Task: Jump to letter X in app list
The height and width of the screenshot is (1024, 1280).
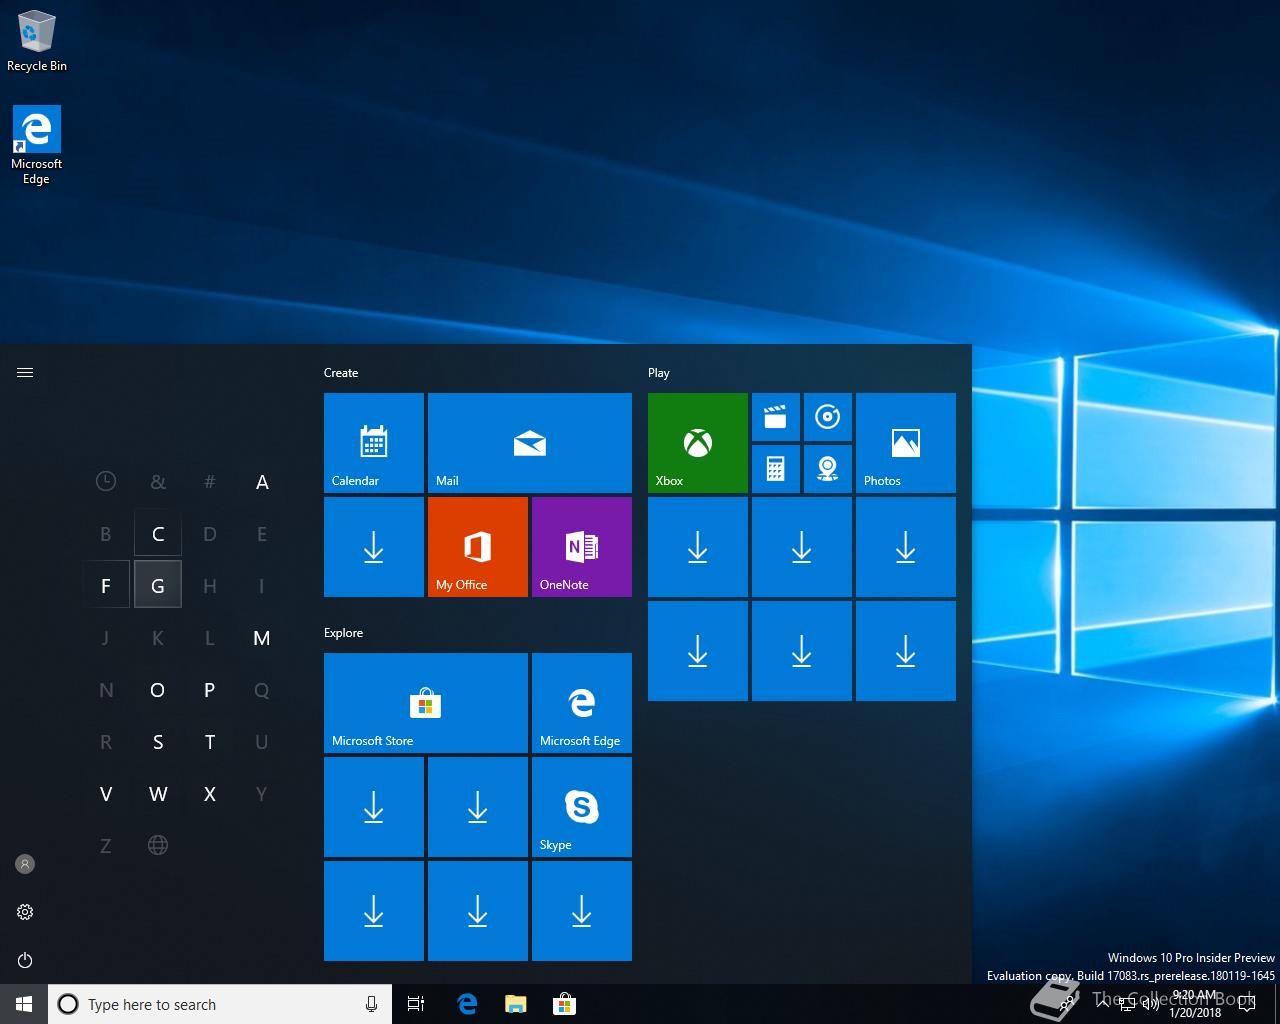Action: pos(210,794)
